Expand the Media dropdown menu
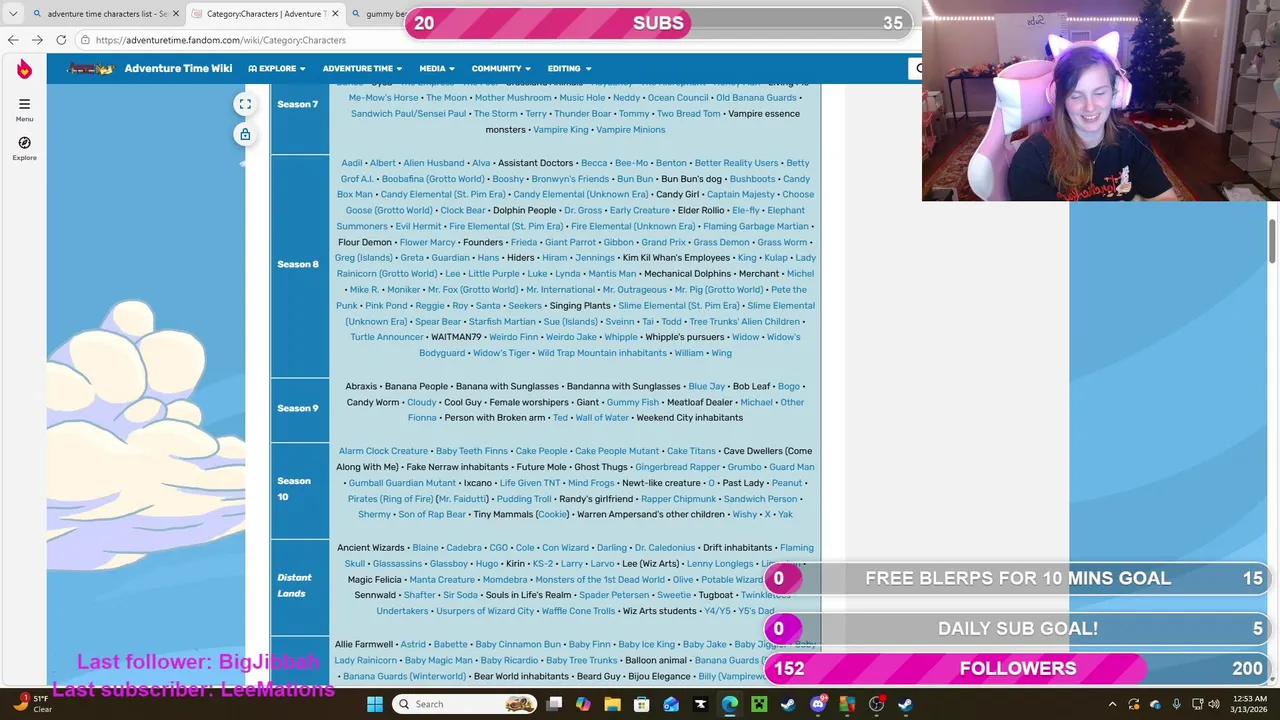1280x720 pixels. 437,68
